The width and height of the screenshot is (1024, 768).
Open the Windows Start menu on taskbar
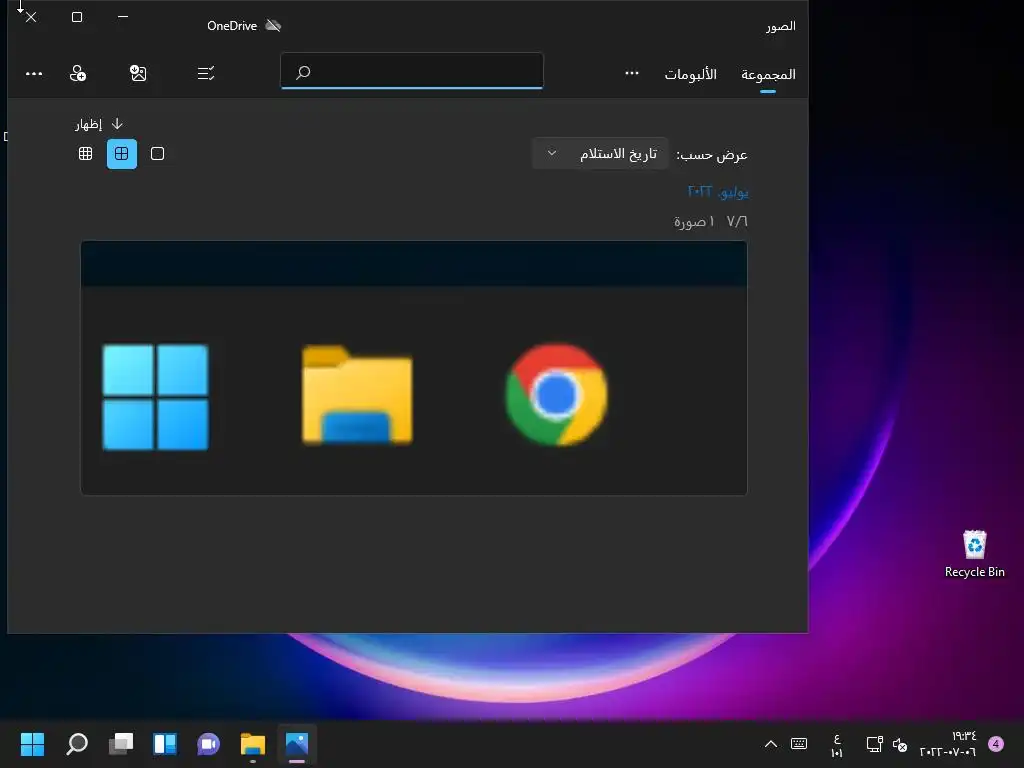coord(32,744)
